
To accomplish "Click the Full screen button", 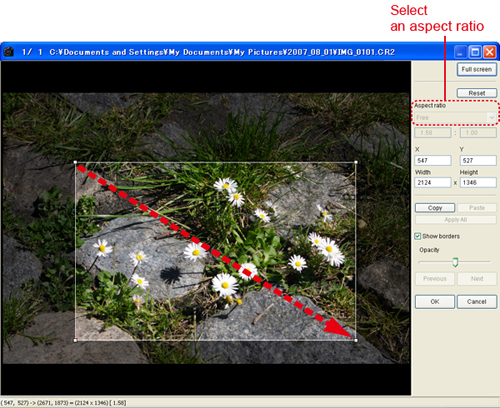I will coord(477,69).
